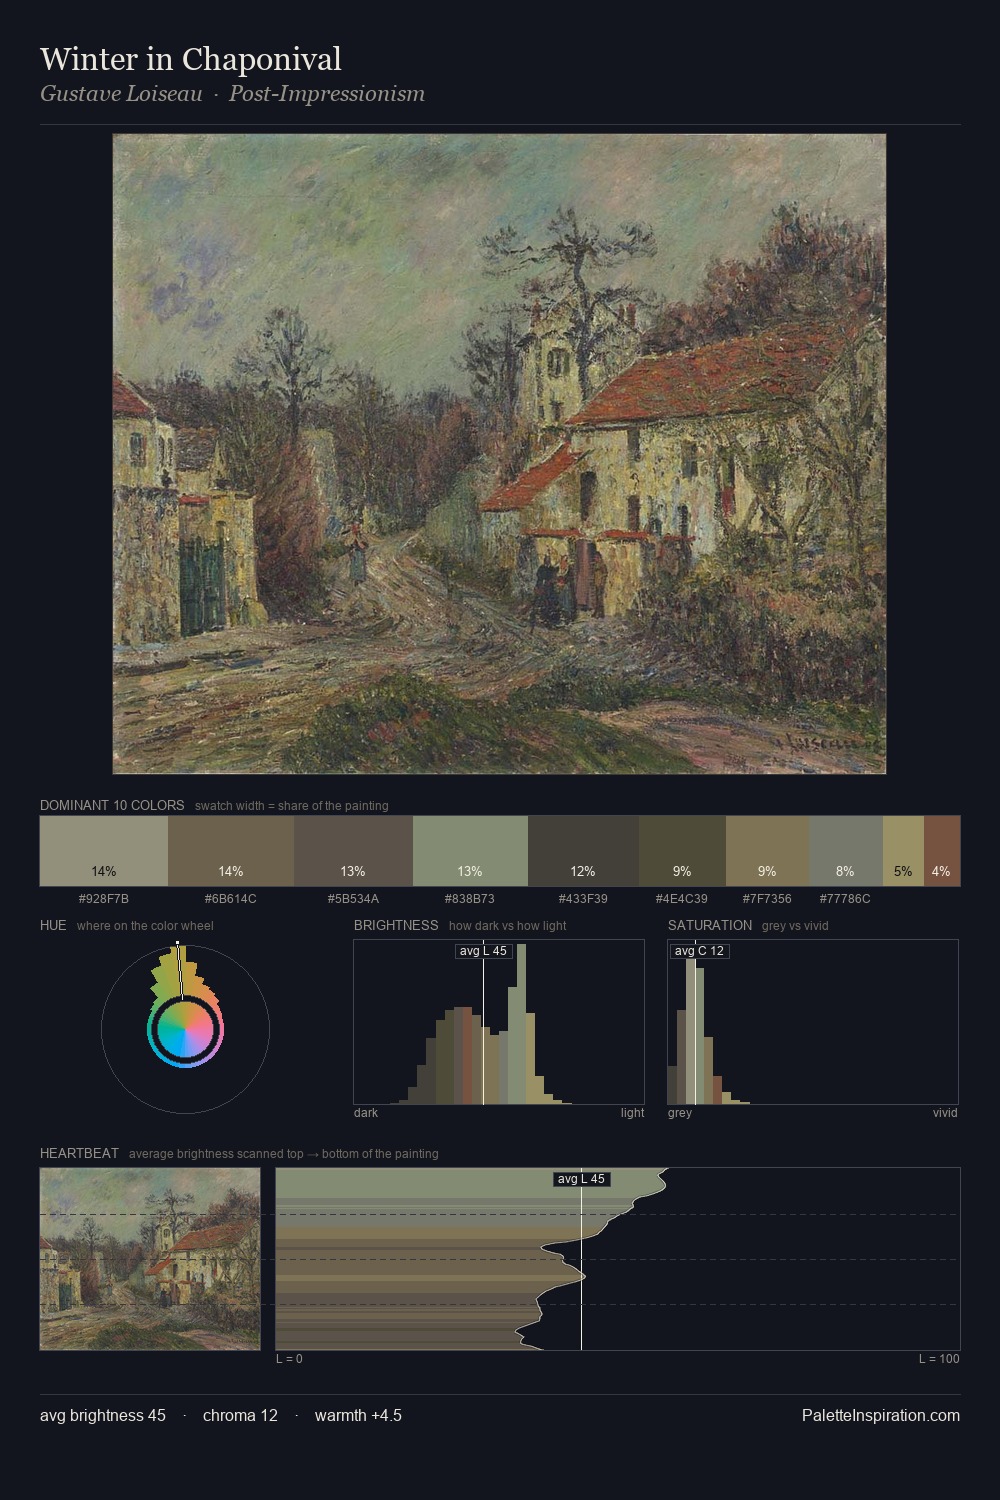Click the saturation histogram chart

tap(813, 1022)
